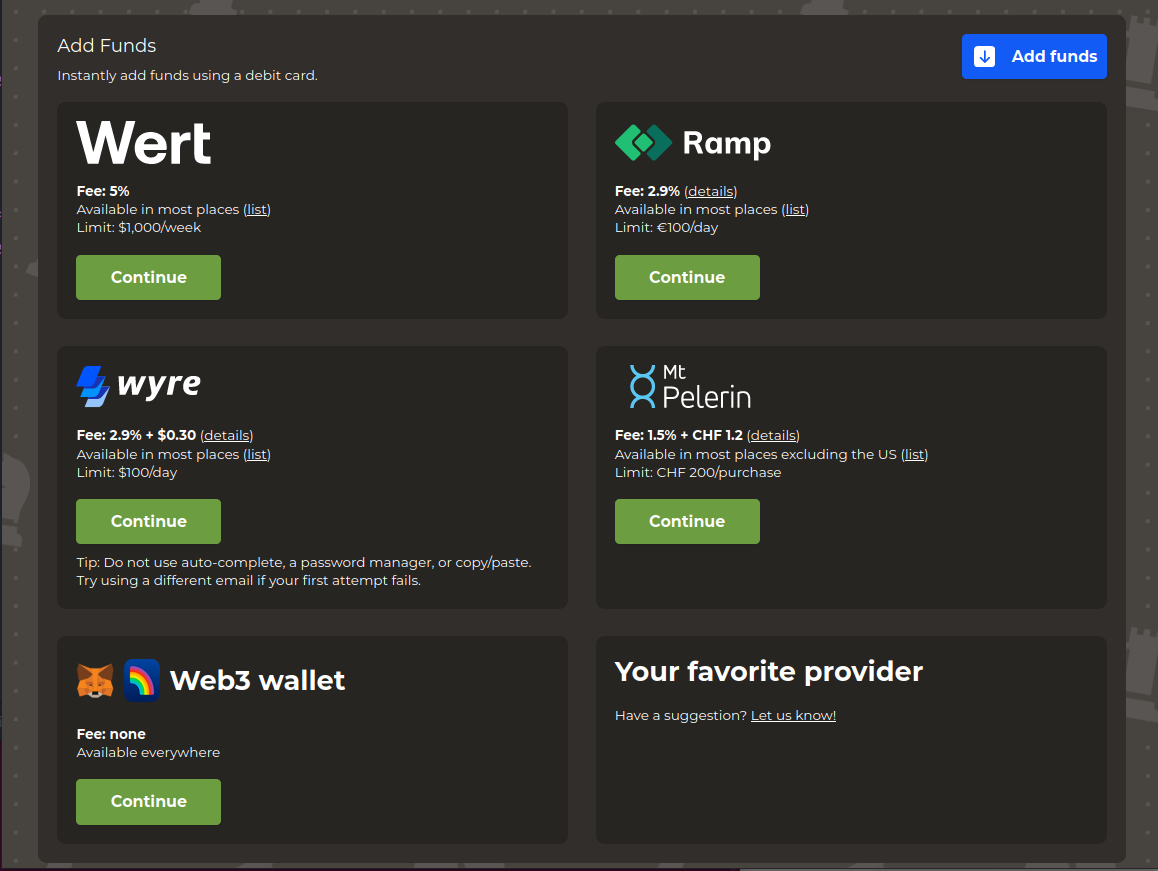Open Mt Pelerin fee details link
This screenshot has height=871, width=1158.
[773, 436]
